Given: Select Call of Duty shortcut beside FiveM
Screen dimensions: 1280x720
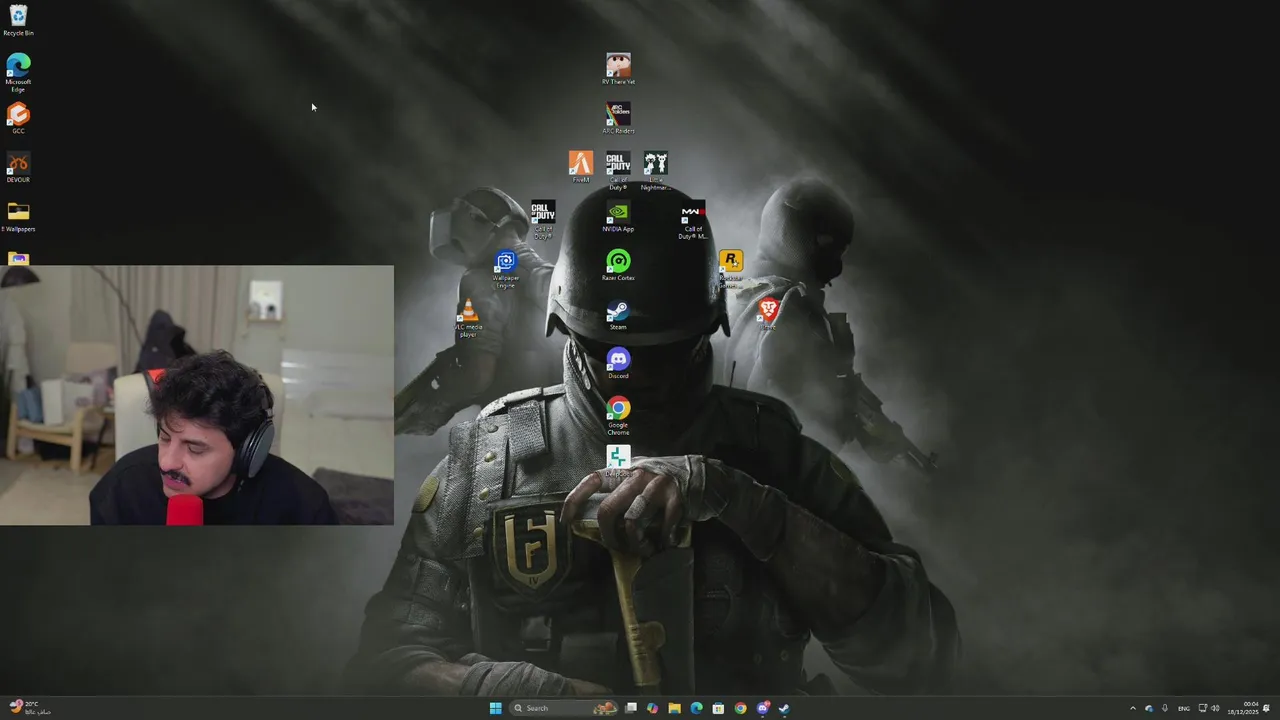Looking at the screenshot, I should [618, 170].
